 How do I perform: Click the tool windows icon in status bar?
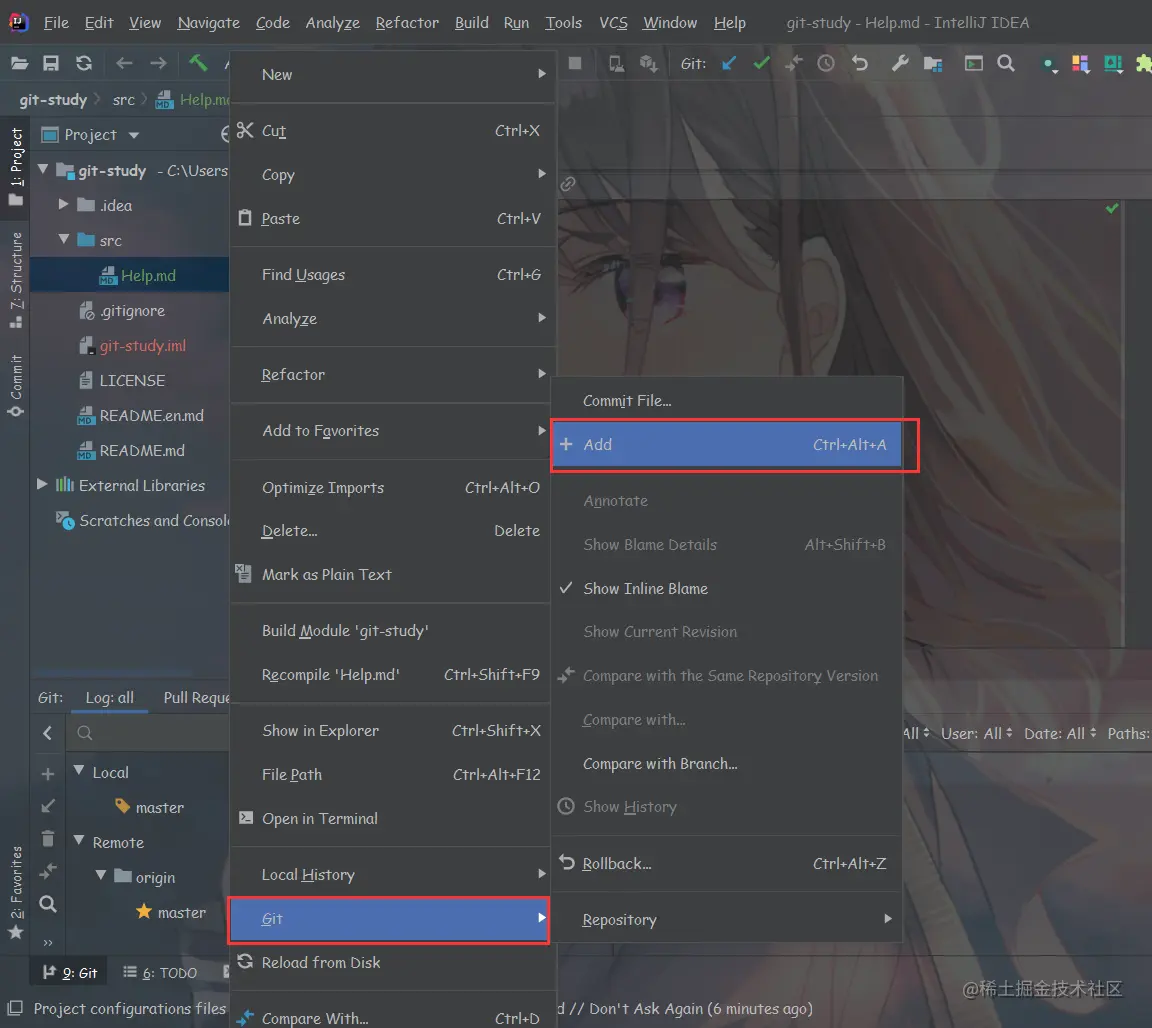(x=14, y=1007)
